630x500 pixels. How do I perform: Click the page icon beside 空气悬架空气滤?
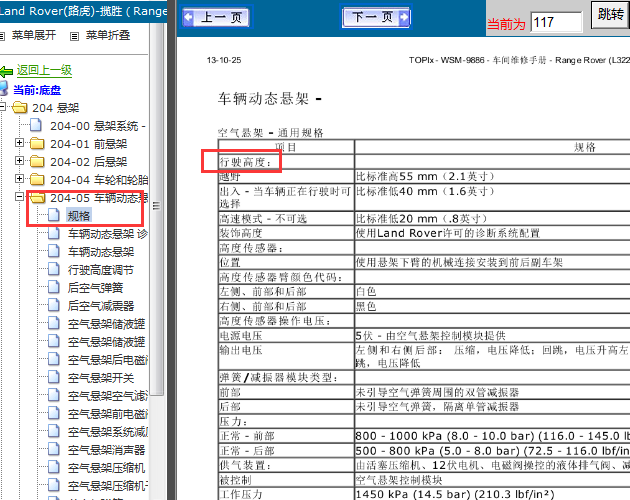53,395
